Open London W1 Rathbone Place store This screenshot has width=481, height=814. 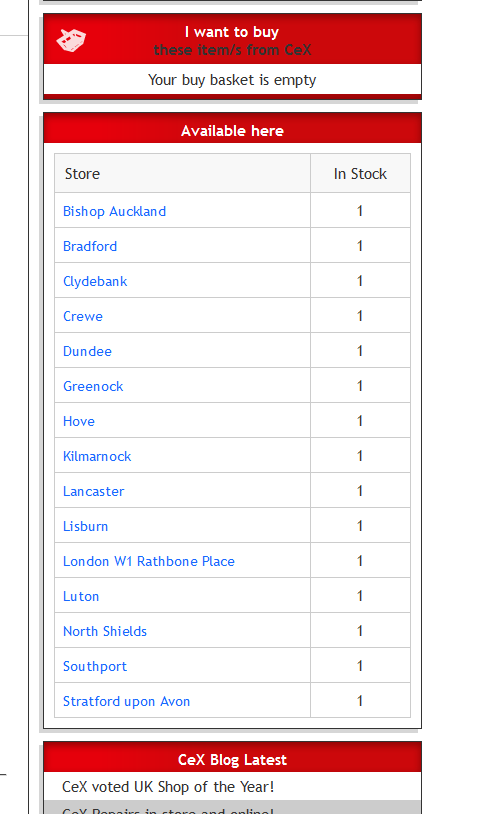coord(148,561)
